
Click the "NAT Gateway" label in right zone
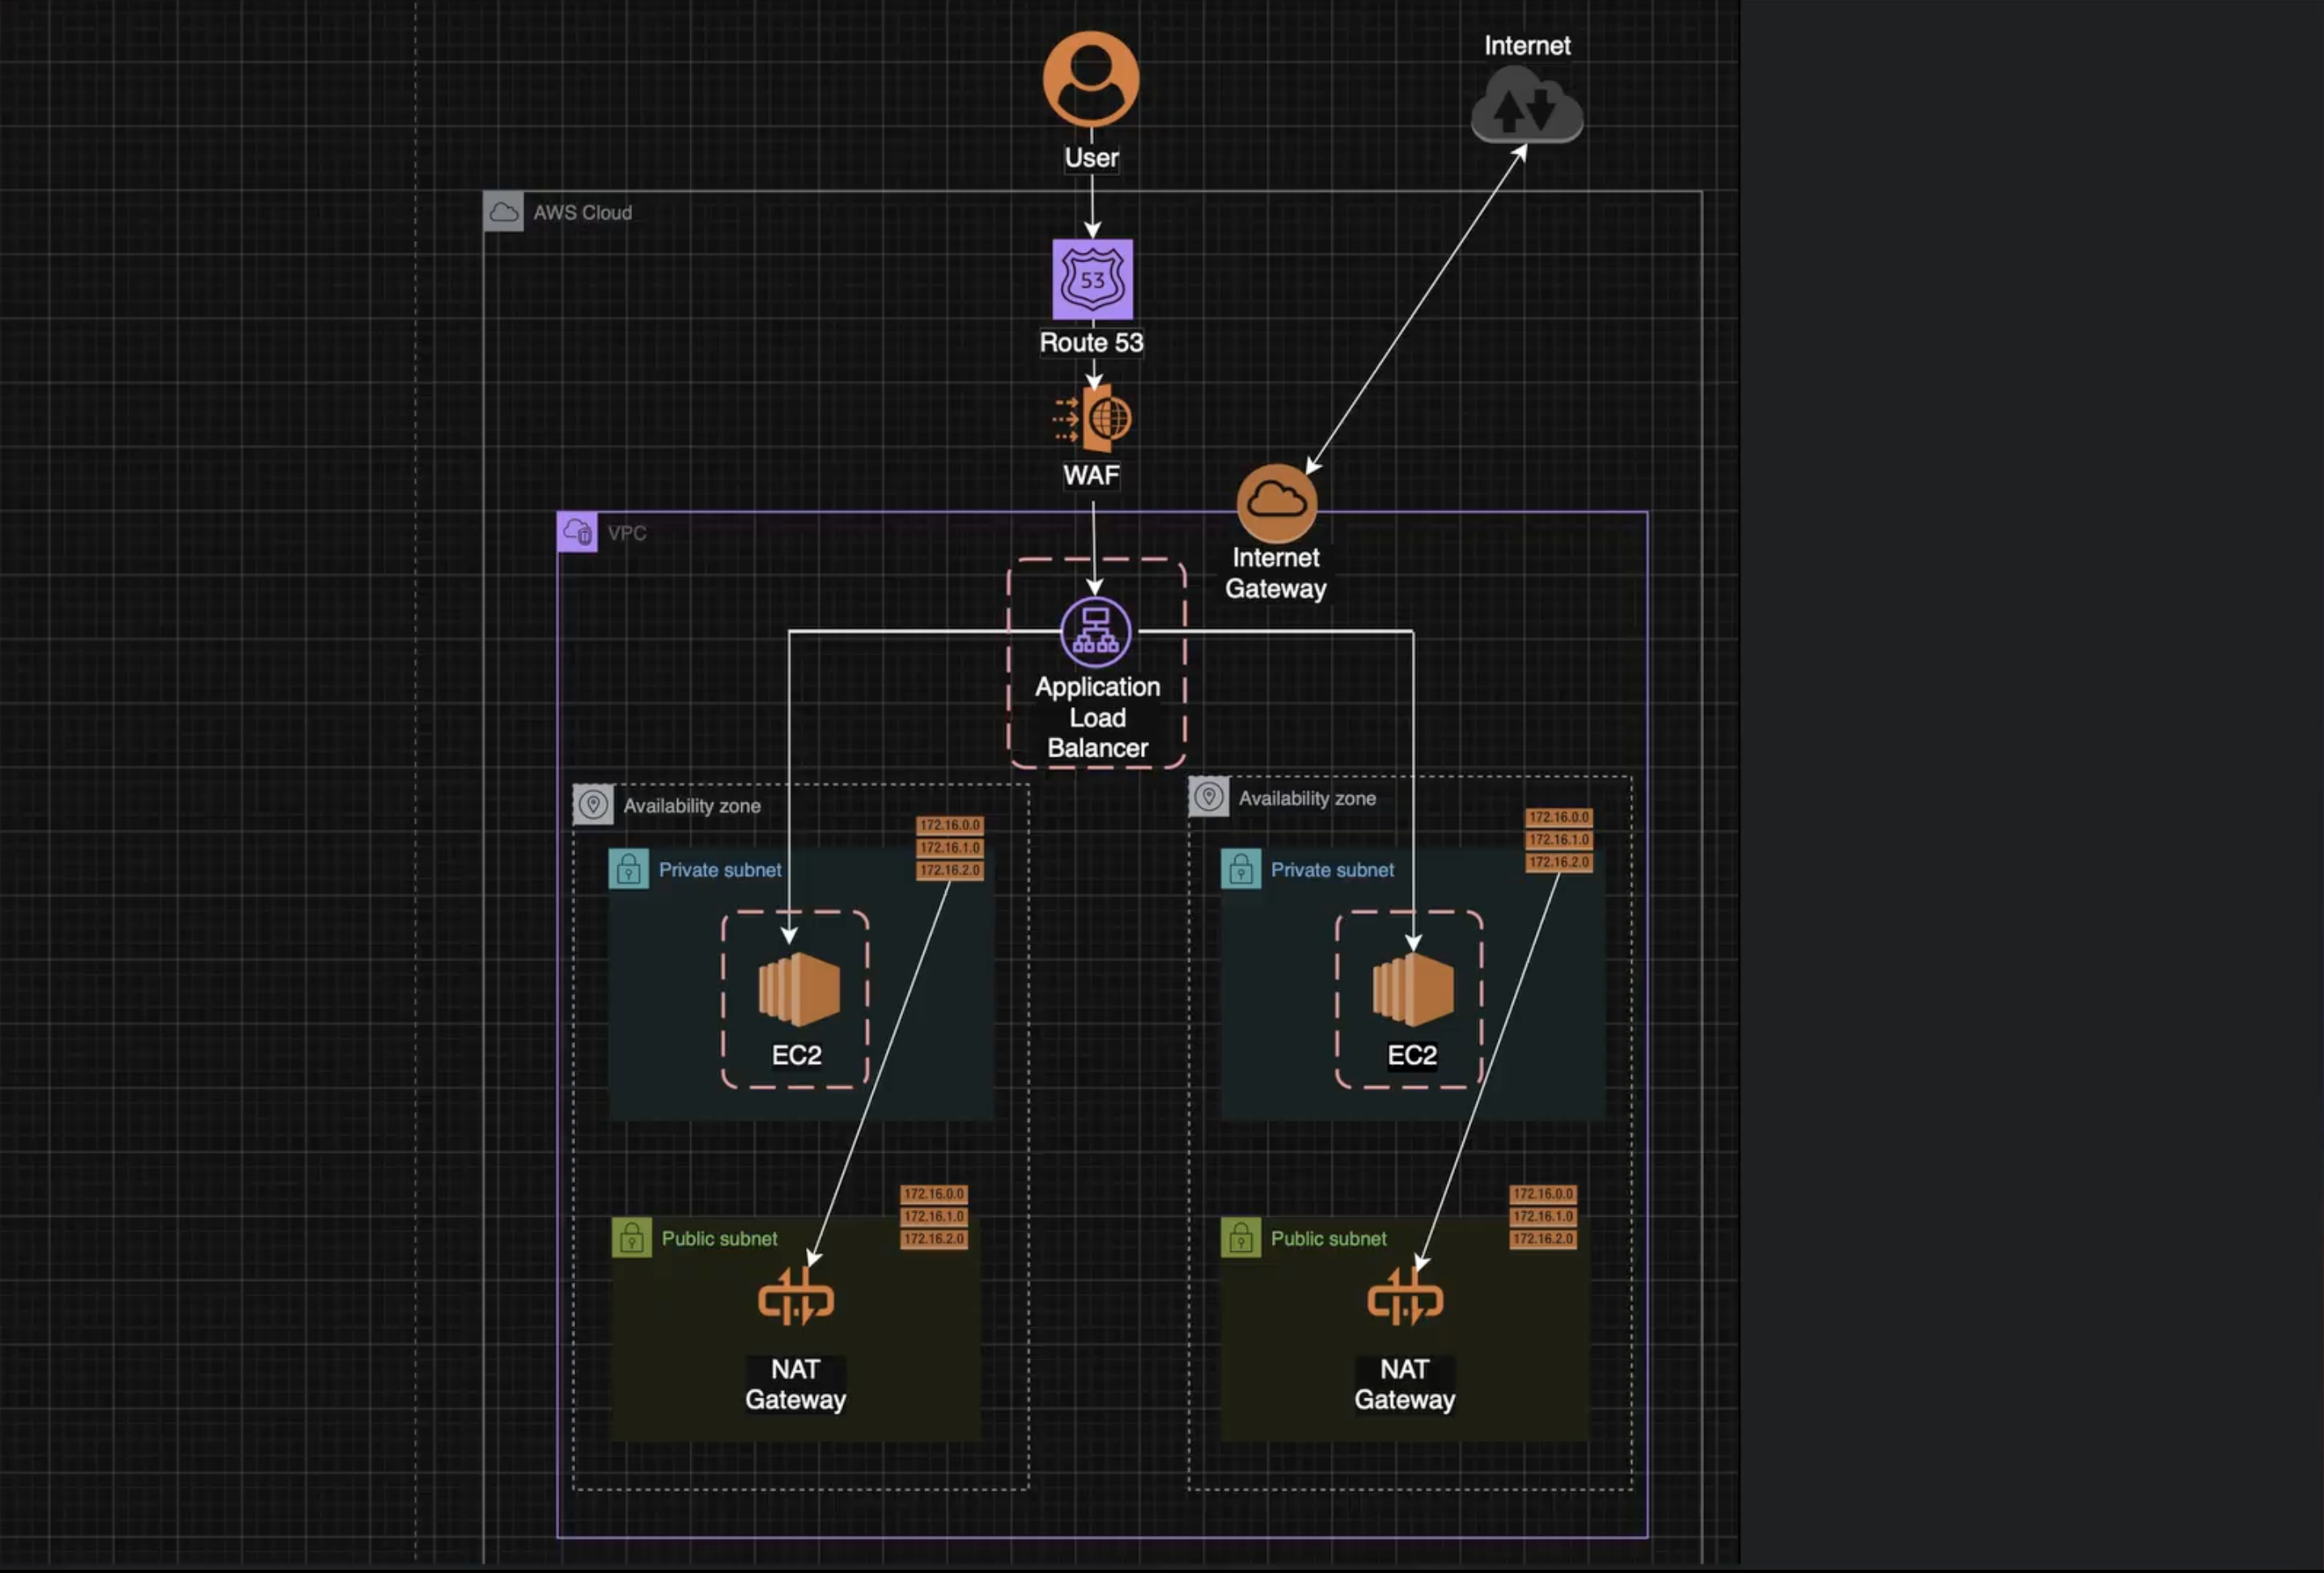pyautogui.click(x=1404, y=1384)
